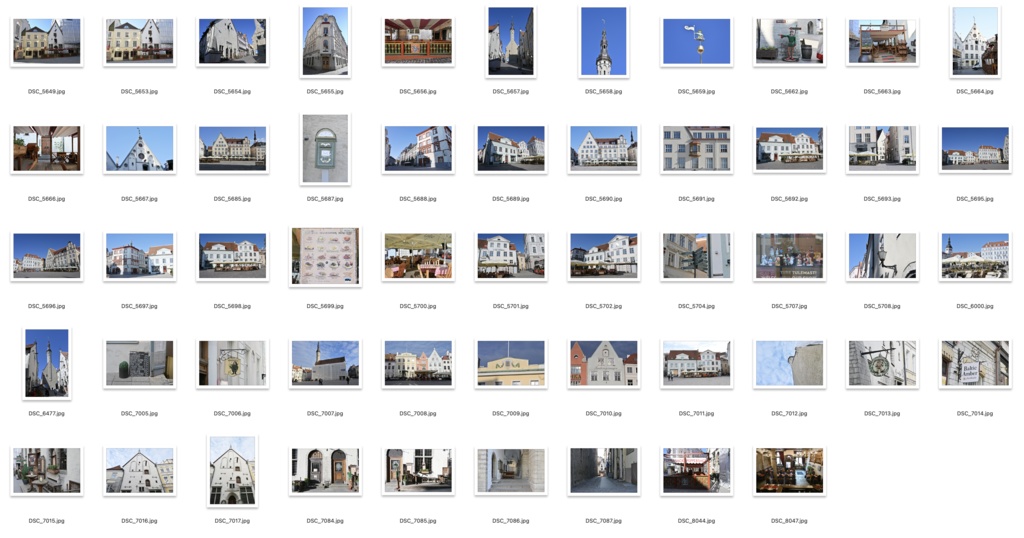Open the DSC_5664.jpg thumbnail
The height and width of the screenshot is (538, 1024).
pyautogui.click(x=975, y=41)
